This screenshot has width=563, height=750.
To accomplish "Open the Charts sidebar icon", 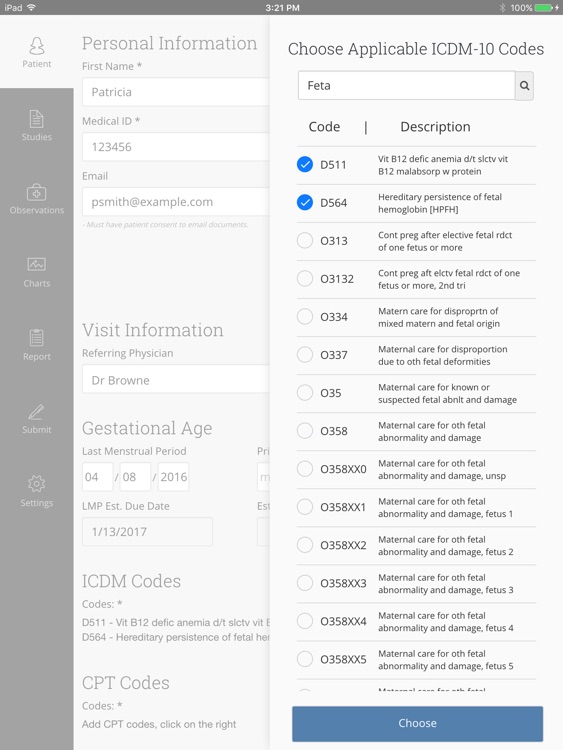I will coord(36,264).
